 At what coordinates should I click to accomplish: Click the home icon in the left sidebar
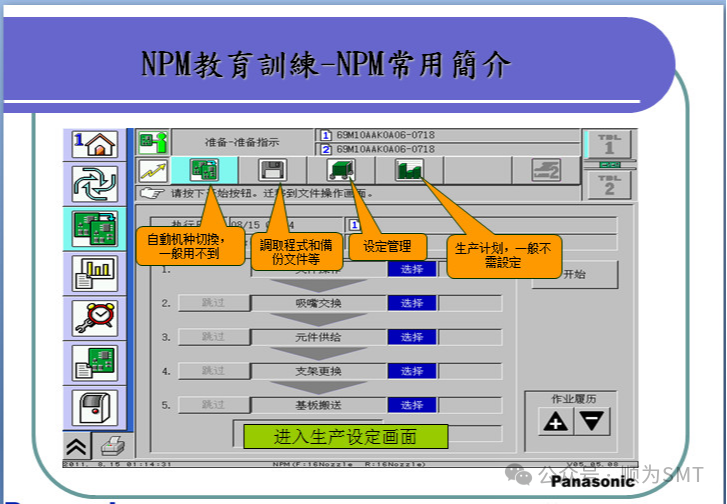pyautogui.click(x=96, y=144)
